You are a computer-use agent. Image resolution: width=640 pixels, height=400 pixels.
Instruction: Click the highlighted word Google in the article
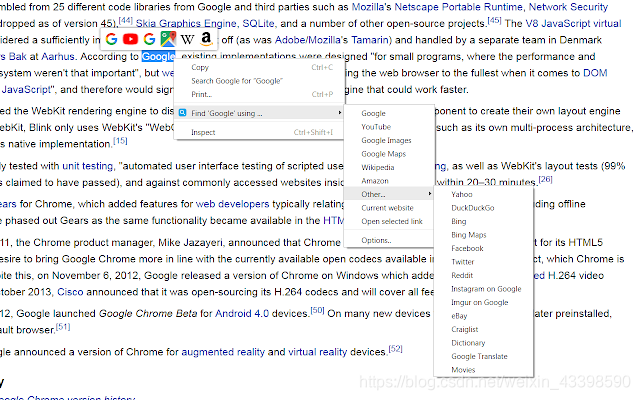point(158,56)
